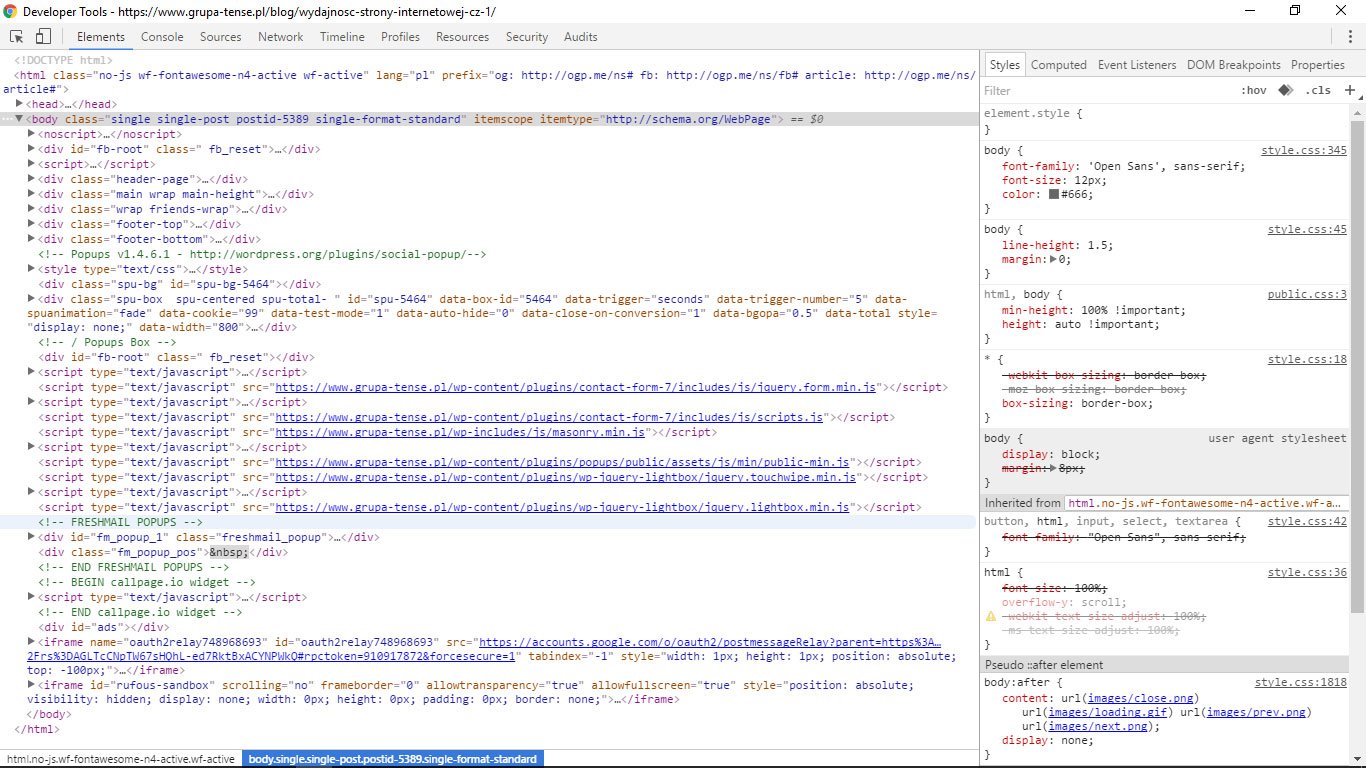Expand the noscript node
Screen dimensions: 1366x768
coord(31,134)
